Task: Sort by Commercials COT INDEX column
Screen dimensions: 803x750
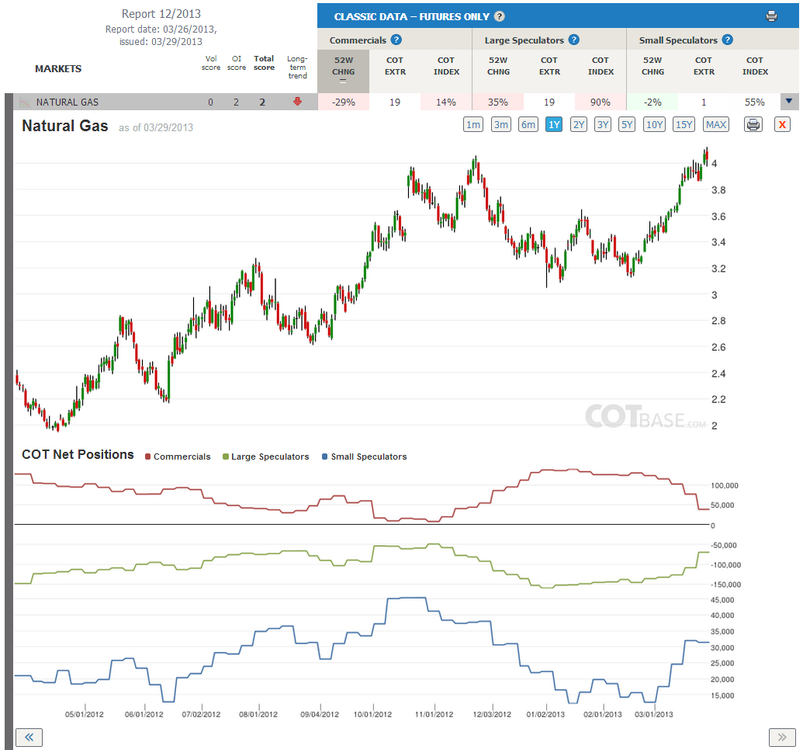Action: (446, 66)
